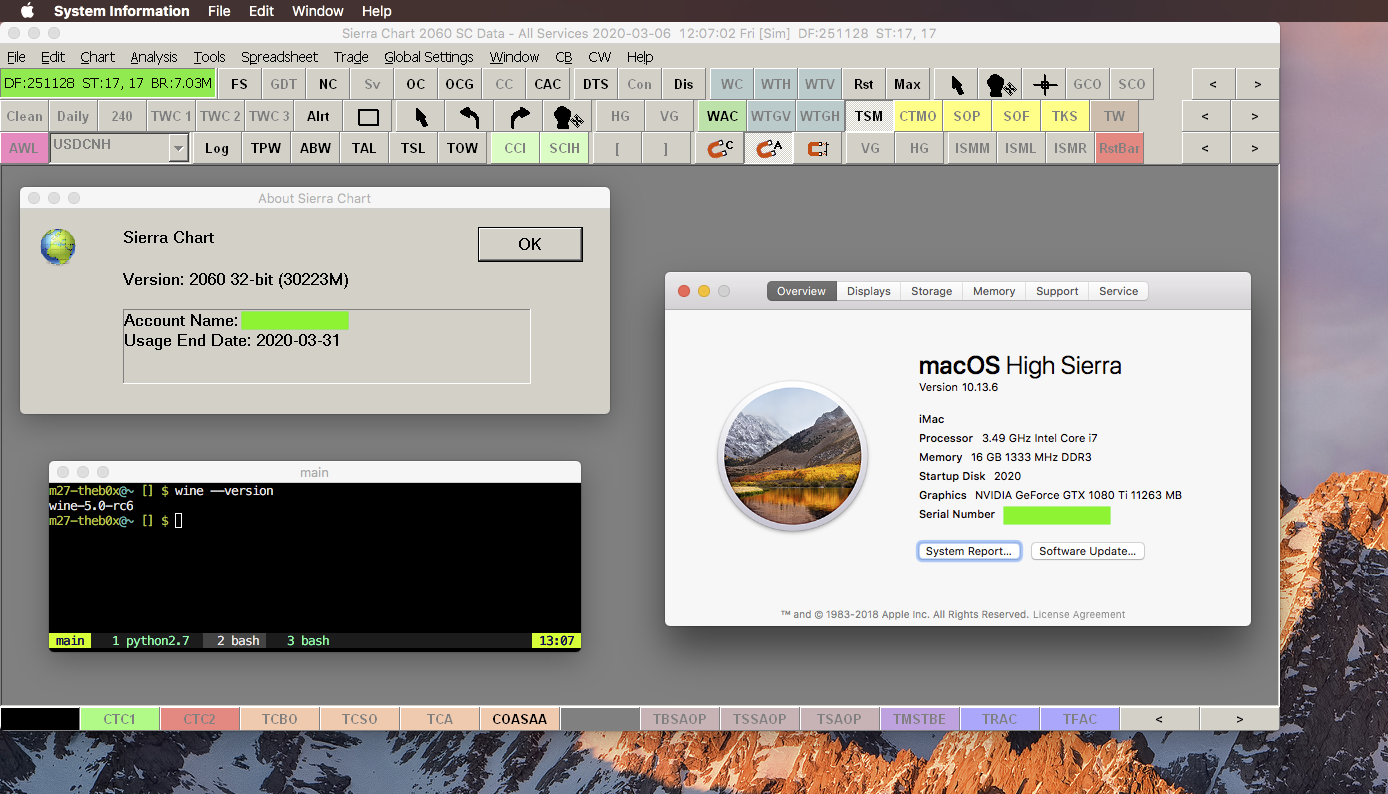Toggle the yellow SOF button

point(1016,117)
